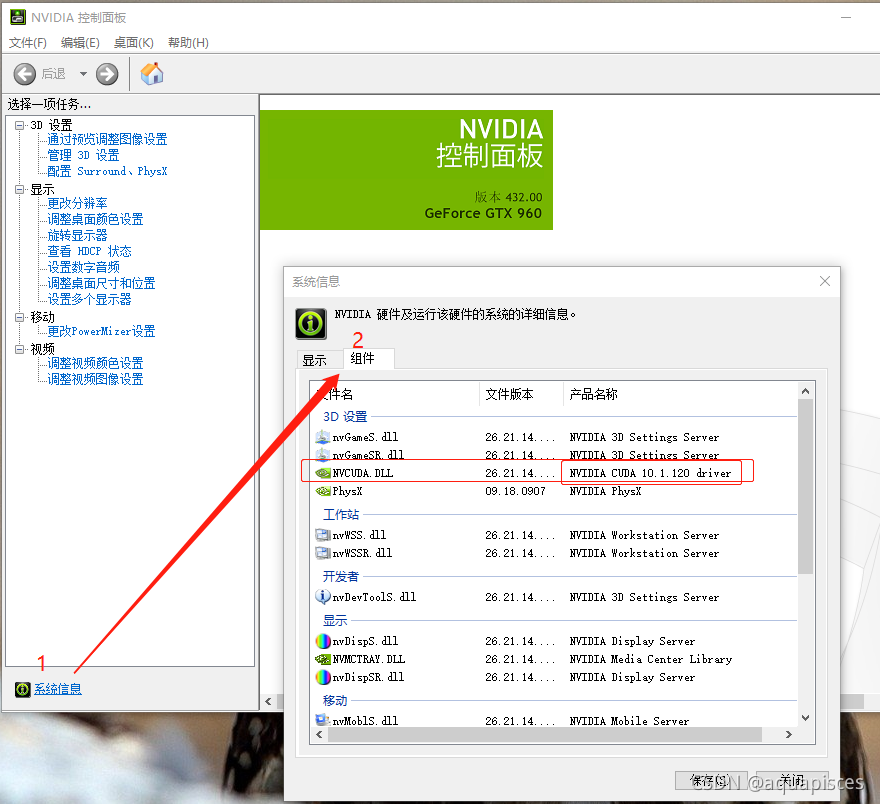
Task: Click component list scroll up arrow
Action: point(805,391)
